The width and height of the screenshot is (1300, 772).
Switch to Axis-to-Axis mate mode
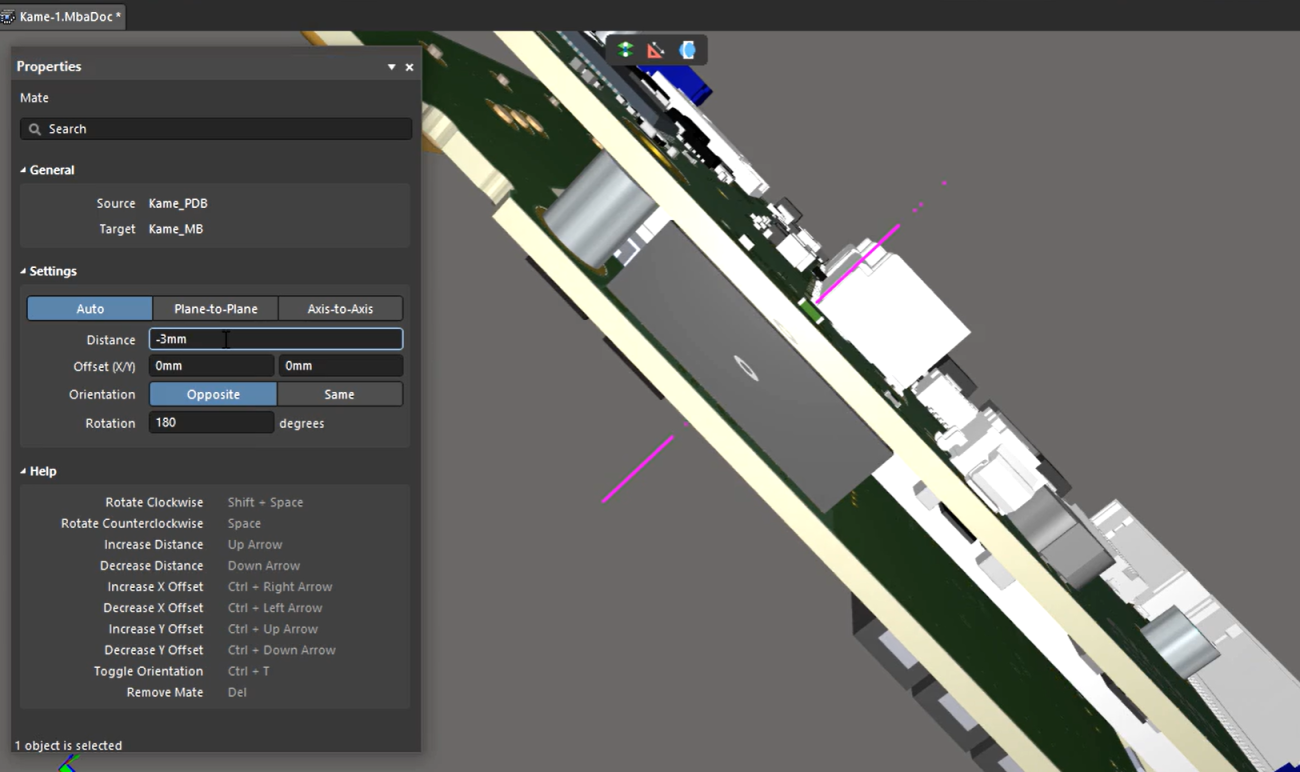pos(340,309)
